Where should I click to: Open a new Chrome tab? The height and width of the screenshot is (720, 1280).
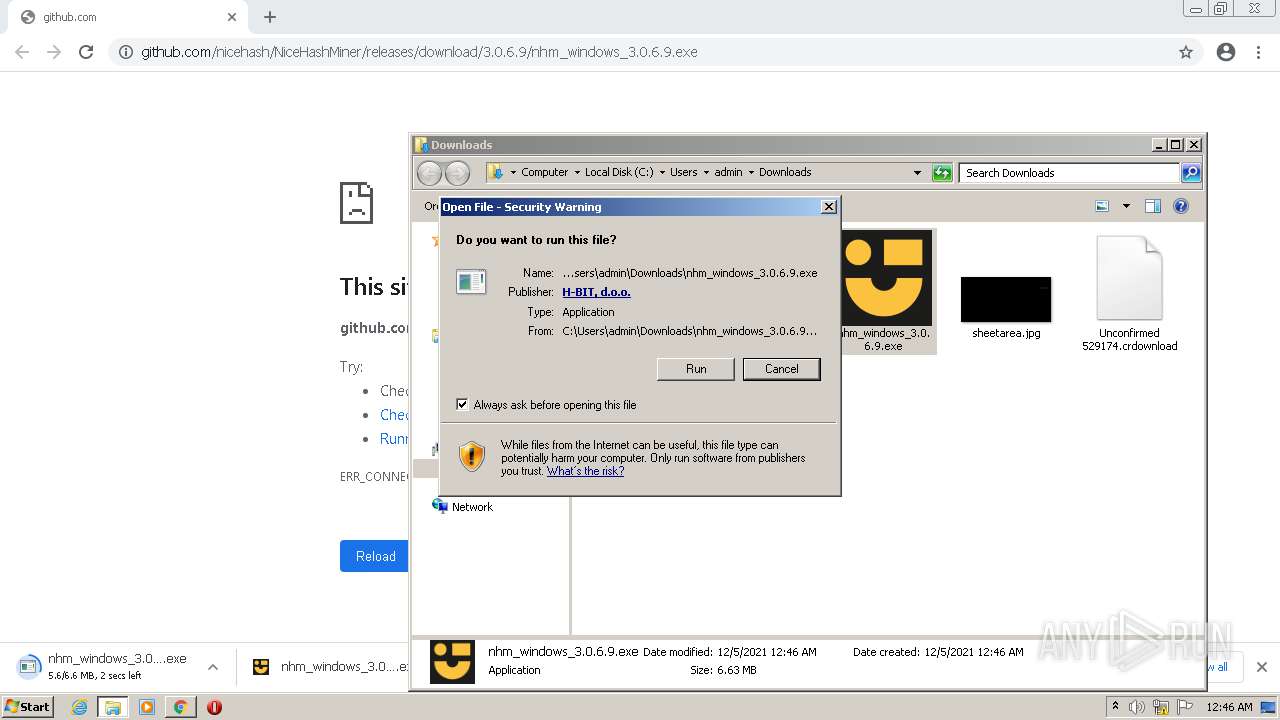(270, 17)
